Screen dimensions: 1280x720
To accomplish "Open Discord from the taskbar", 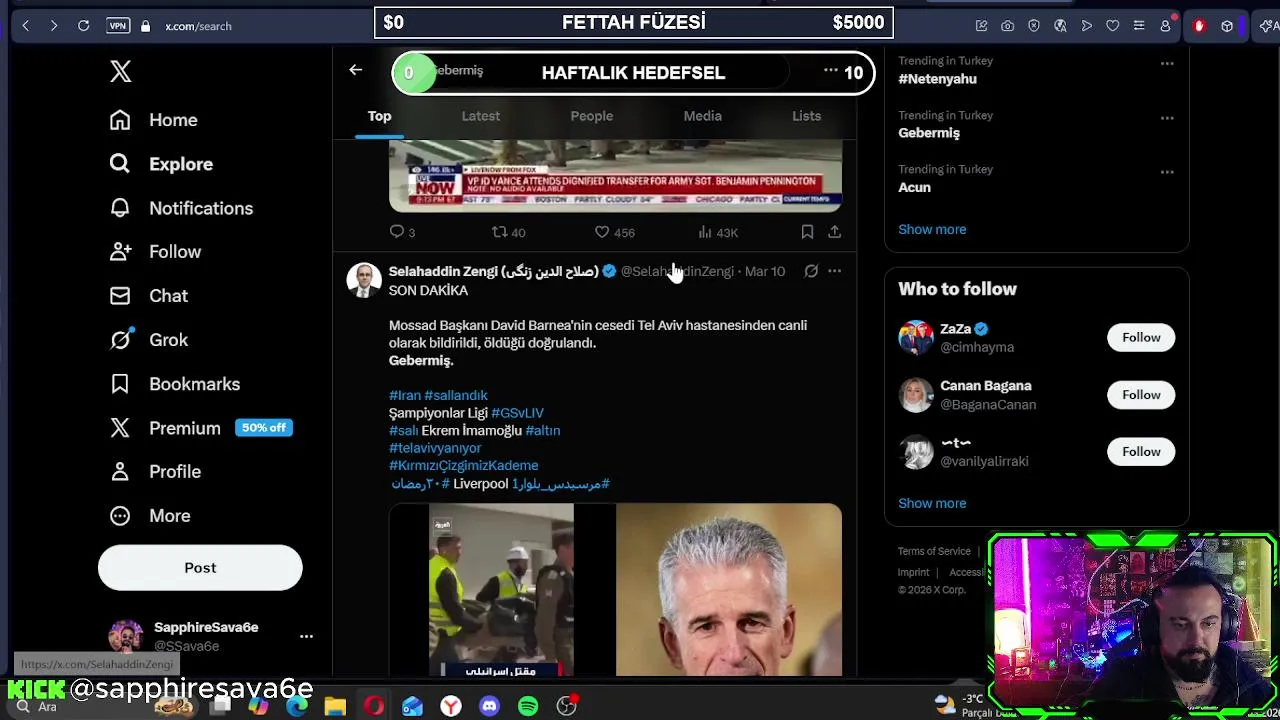I will 489,706.
